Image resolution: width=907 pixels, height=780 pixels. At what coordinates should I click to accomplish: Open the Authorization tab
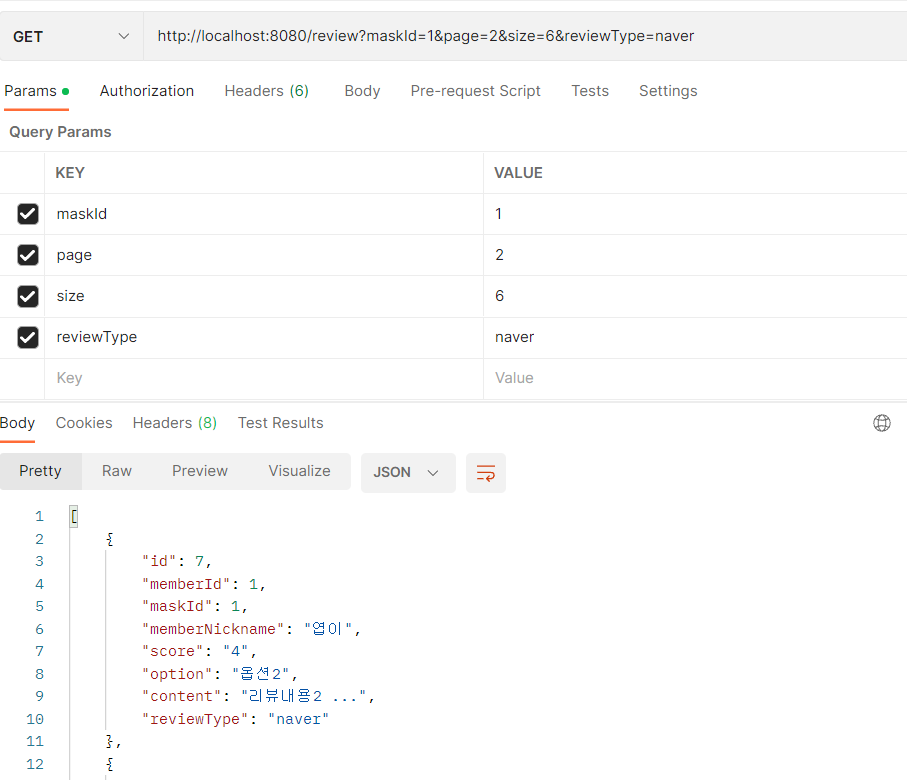pyautogui.click(x=147, y=91)
